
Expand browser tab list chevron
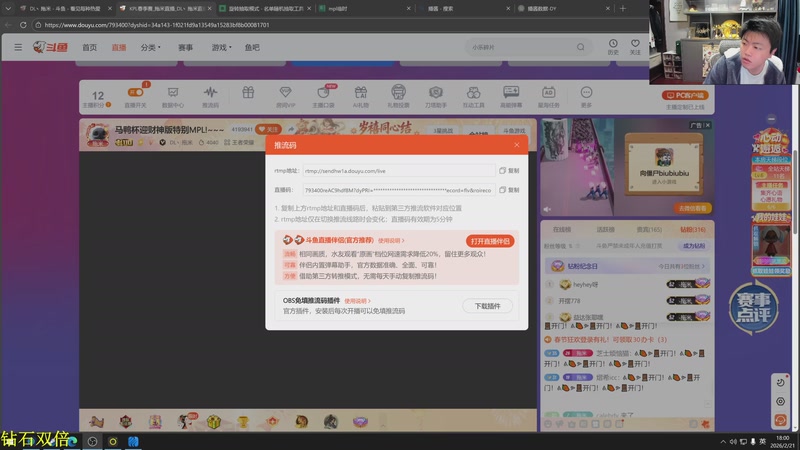point(8,8)
